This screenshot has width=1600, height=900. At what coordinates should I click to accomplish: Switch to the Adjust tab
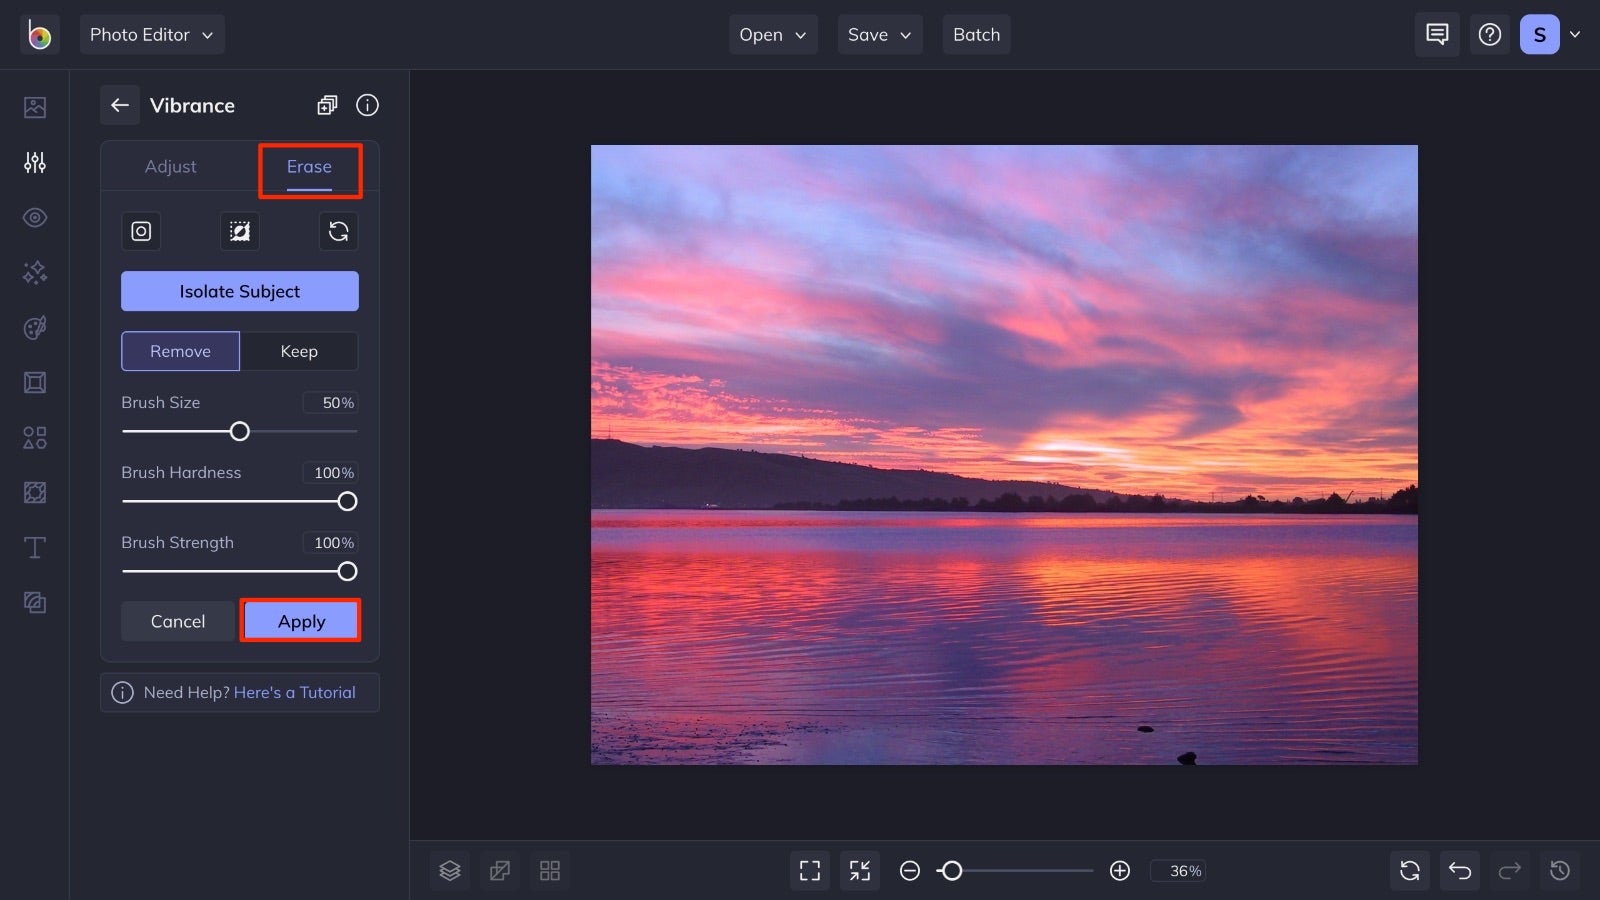tap(171, 167)
